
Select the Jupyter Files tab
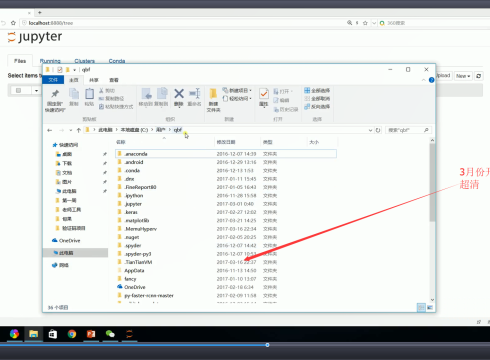pyautogui.click(x=20, y=61)
